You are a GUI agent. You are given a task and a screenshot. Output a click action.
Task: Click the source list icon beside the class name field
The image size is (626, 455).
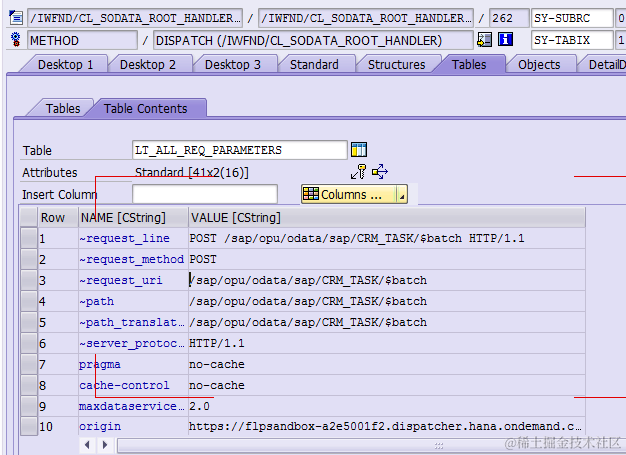point(16,18)
